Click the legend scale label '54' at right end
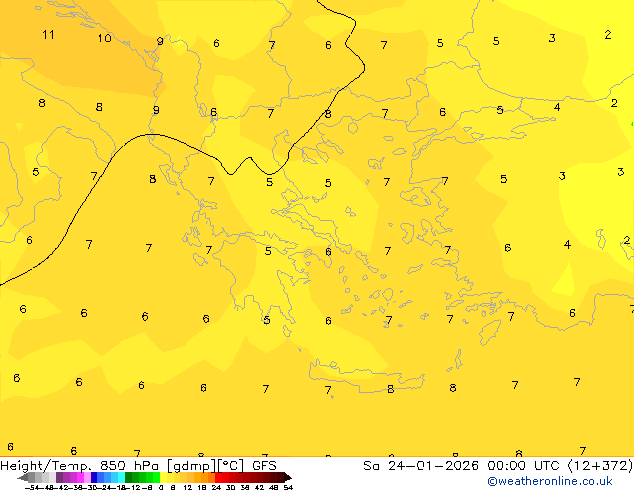634x490 pixels. [x=288, y=487]
